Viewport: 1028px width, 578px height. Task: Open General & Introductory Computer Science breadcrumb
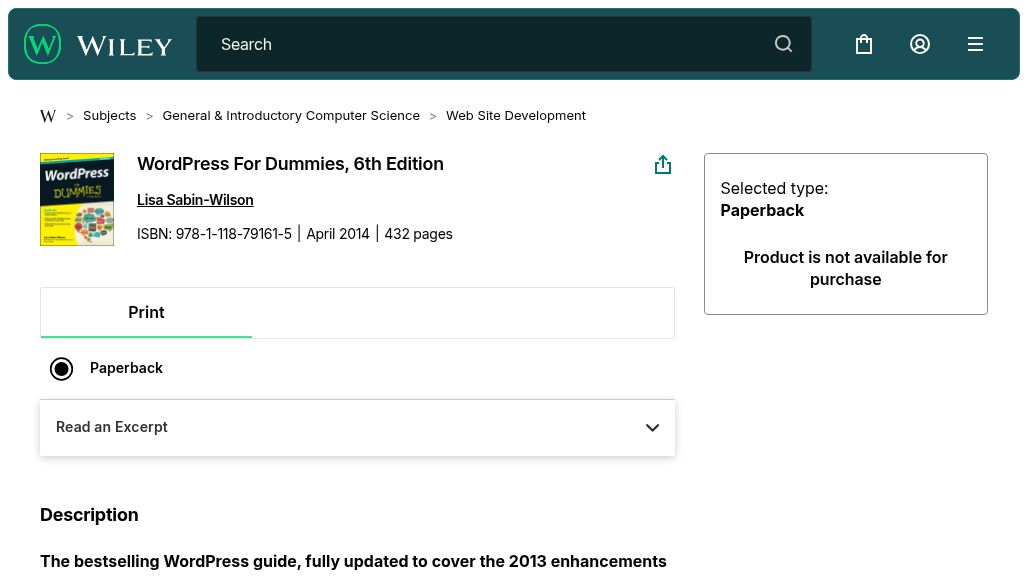(291, 116)
